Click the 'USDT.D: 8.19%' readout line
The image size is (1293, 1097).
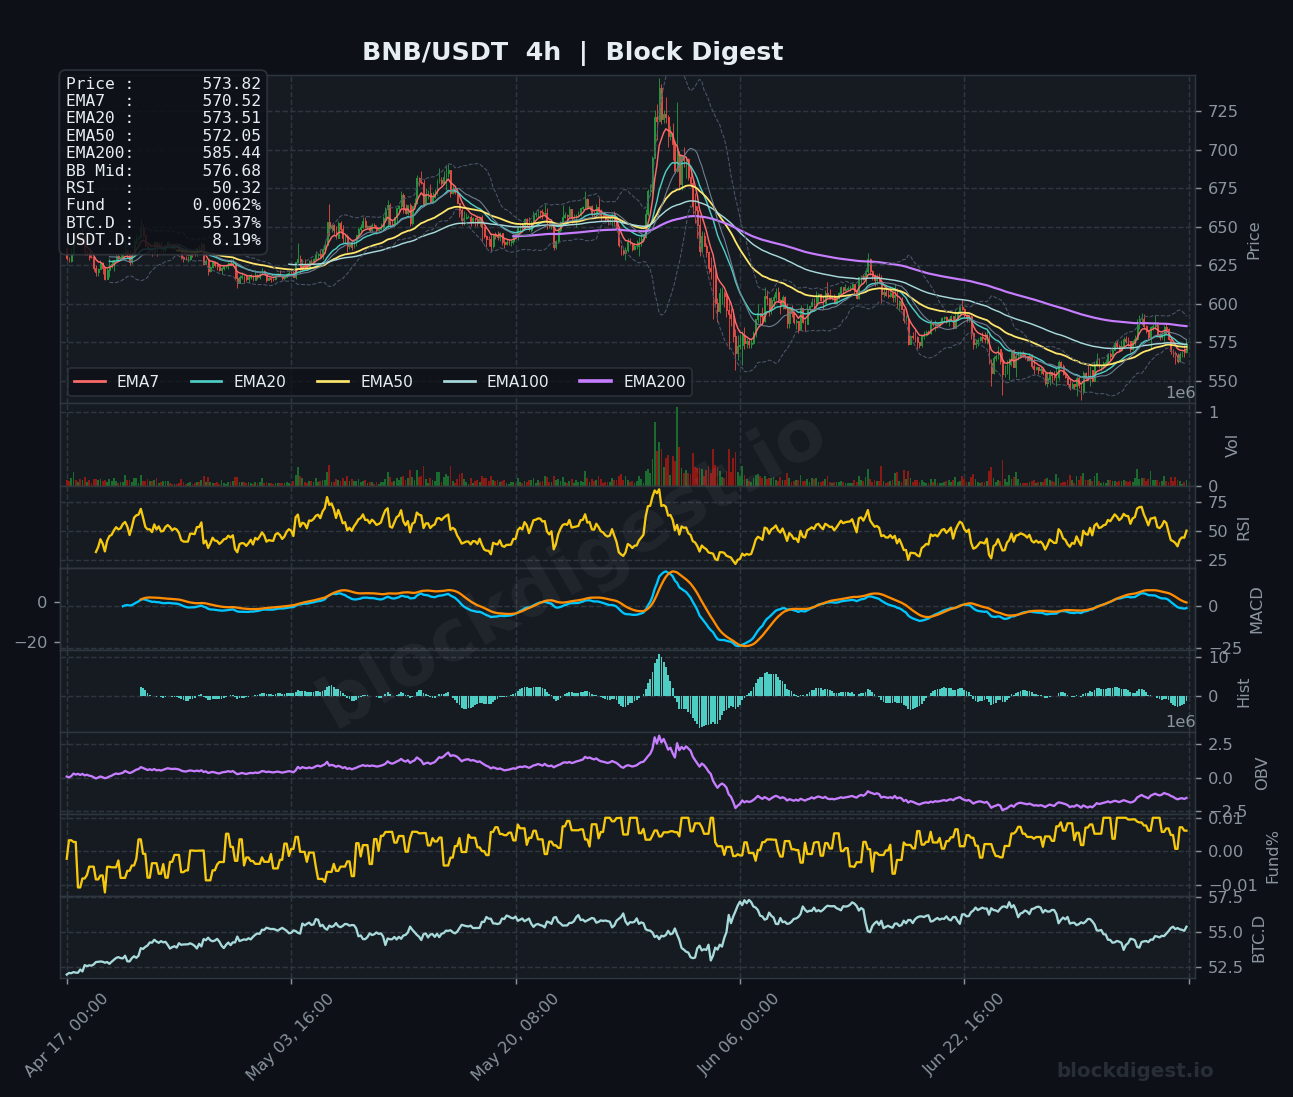163,240
